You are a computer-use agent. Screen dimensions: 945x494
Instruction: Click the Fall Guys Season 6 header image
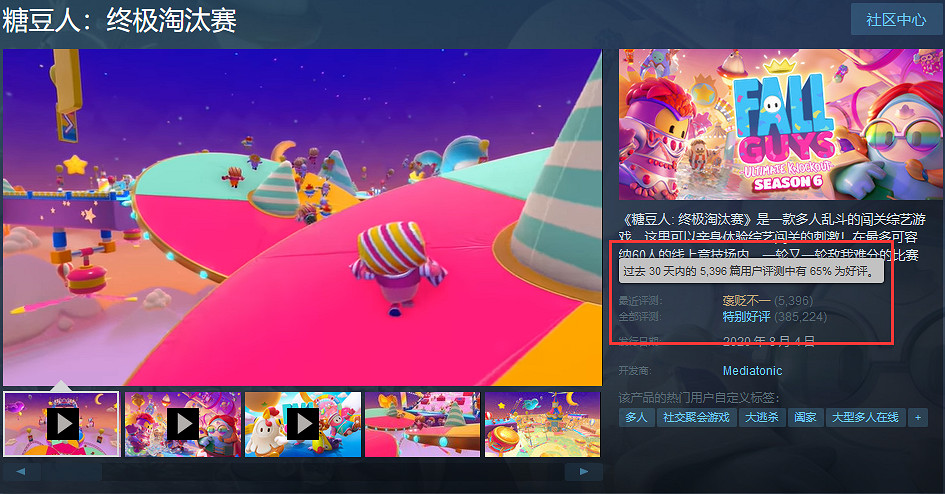pos(780,124)
